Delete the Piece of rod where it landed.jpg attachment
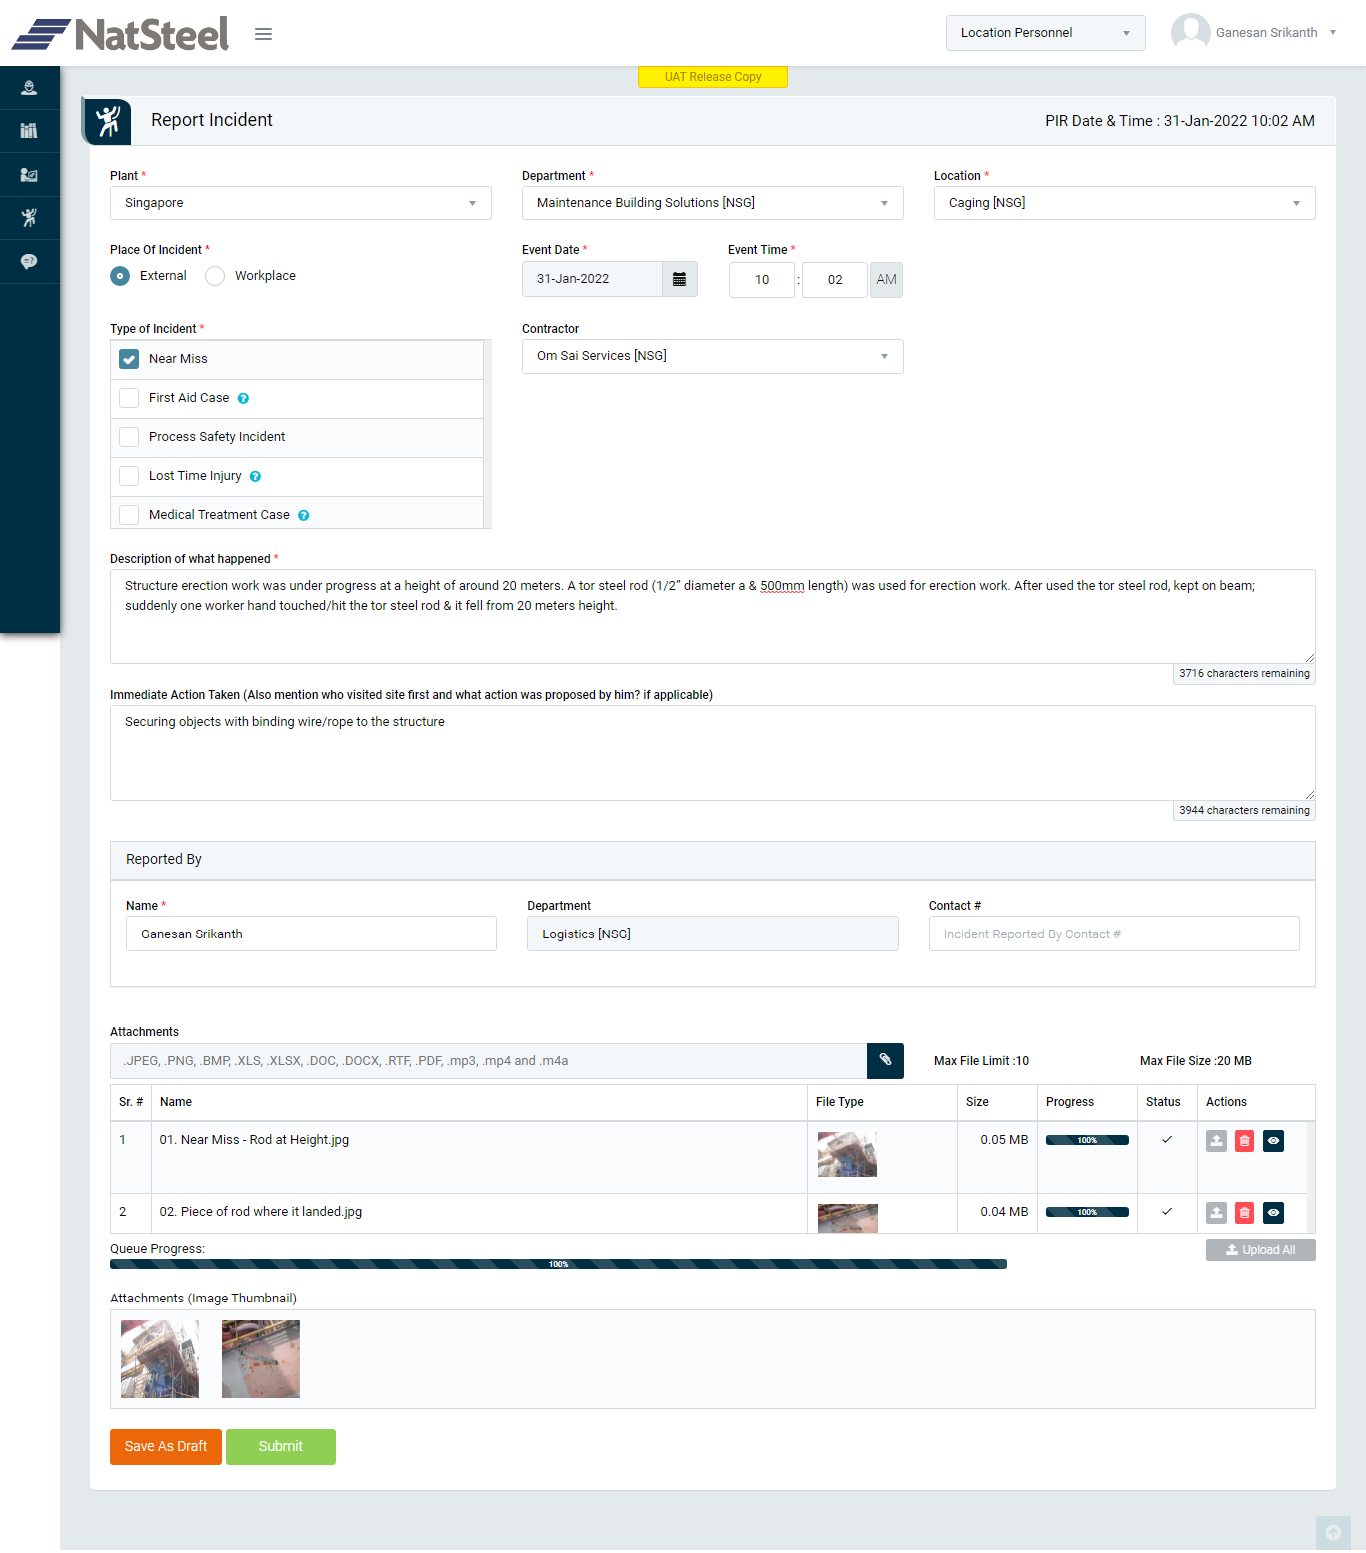This screenshot has width=1366, height=1553. (x=1244, y=1213)
